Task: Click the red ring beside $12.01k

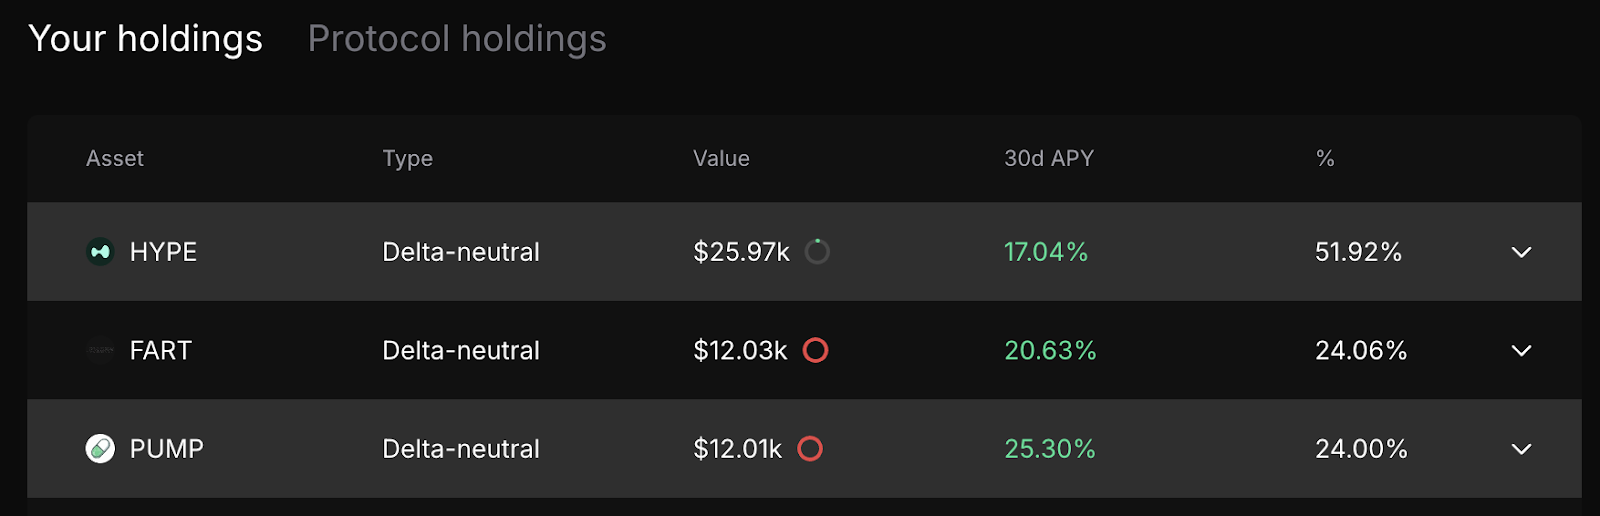Action: tap(810, 449)
